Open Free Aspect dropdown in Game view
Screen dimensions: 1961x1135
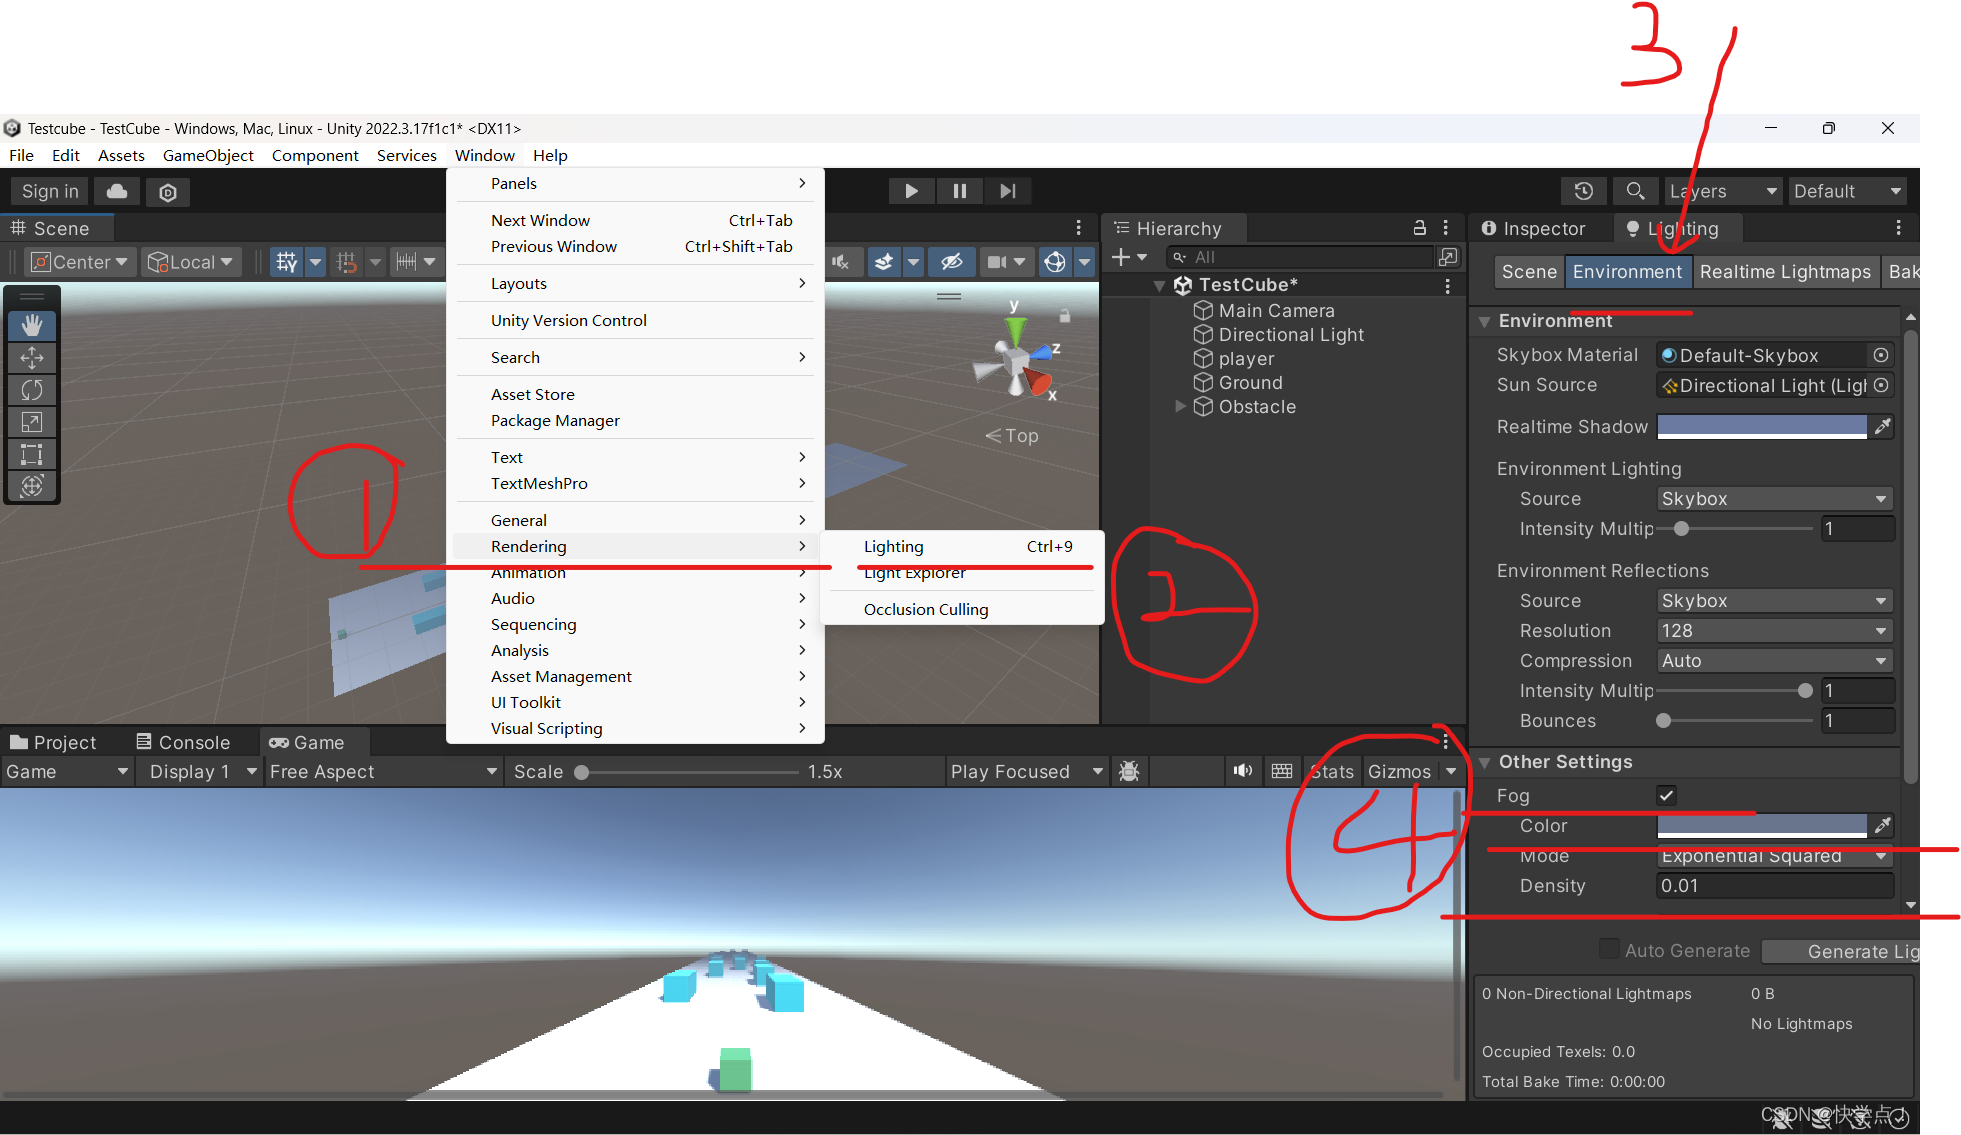[x=383, y=771]
